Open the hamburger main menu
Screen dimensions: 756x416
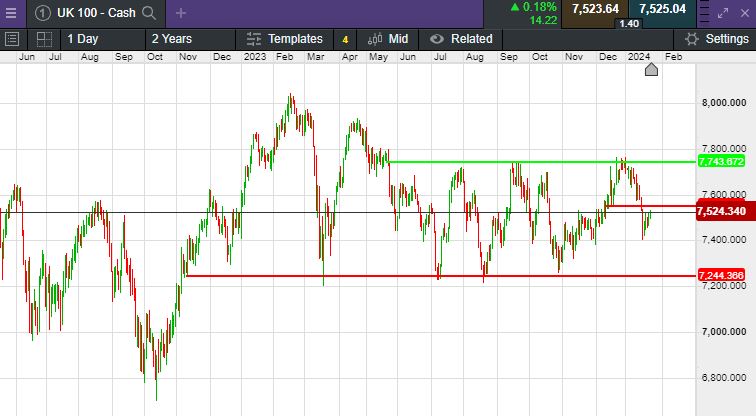[x=11, y=13]
